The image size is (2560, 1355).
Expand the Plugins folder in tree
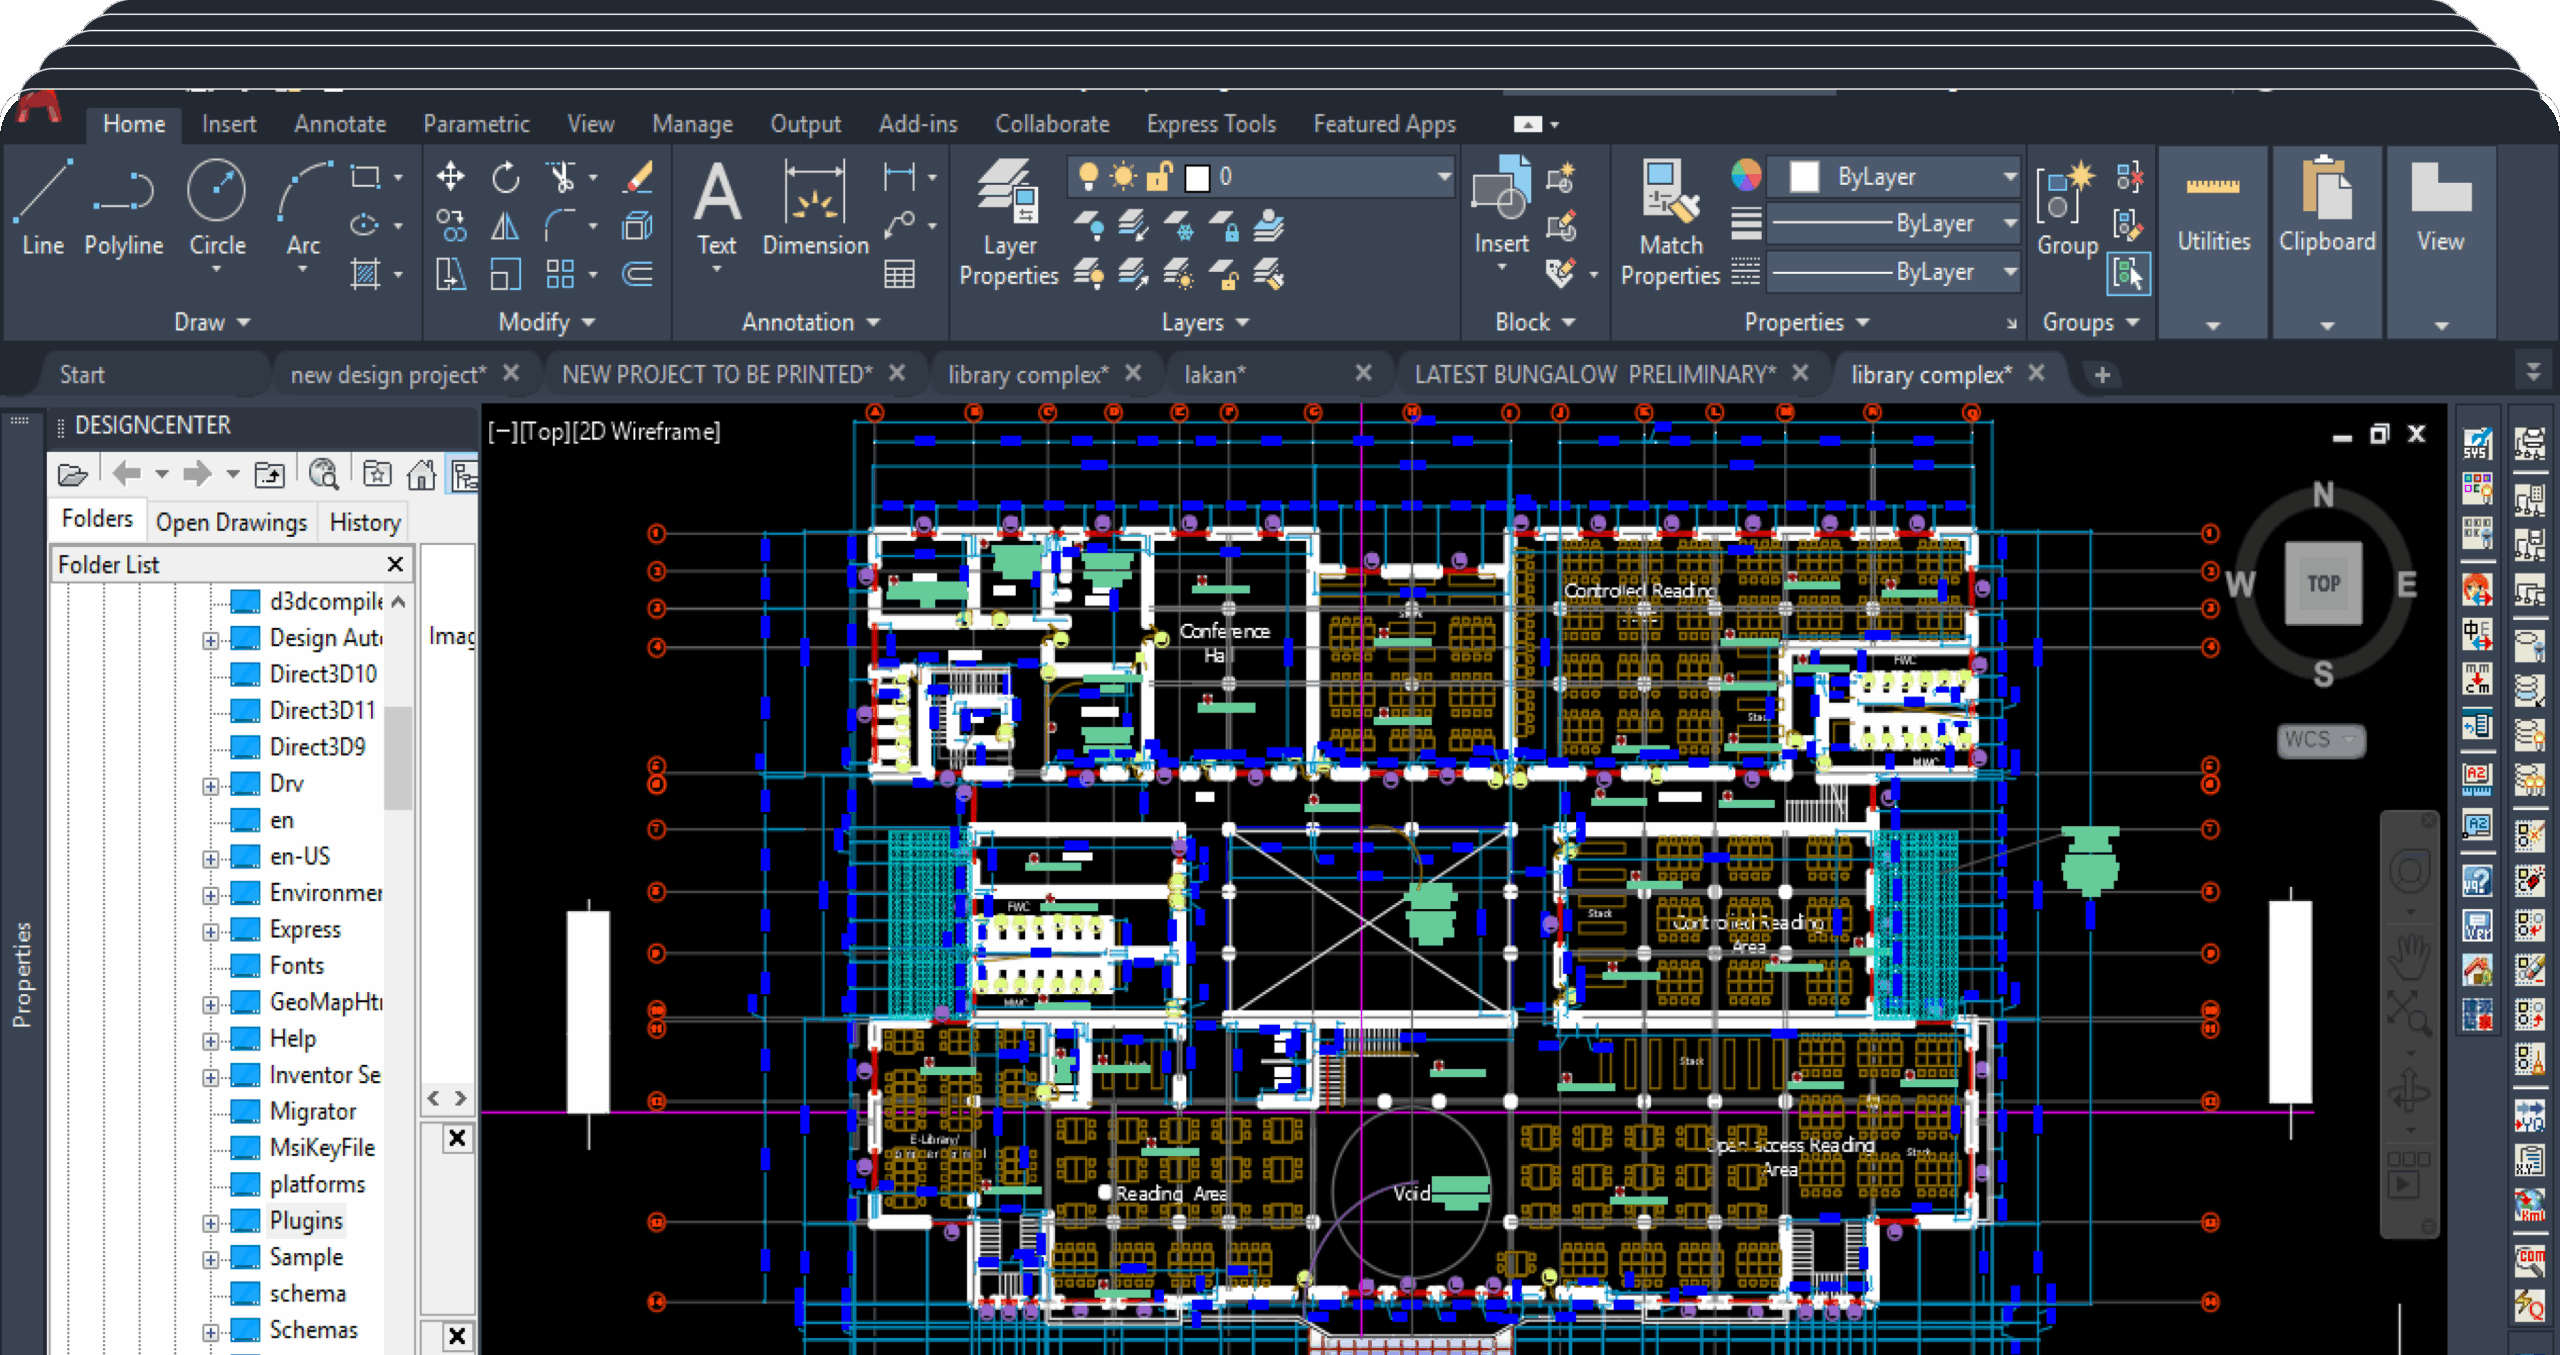coord(210,1222)
